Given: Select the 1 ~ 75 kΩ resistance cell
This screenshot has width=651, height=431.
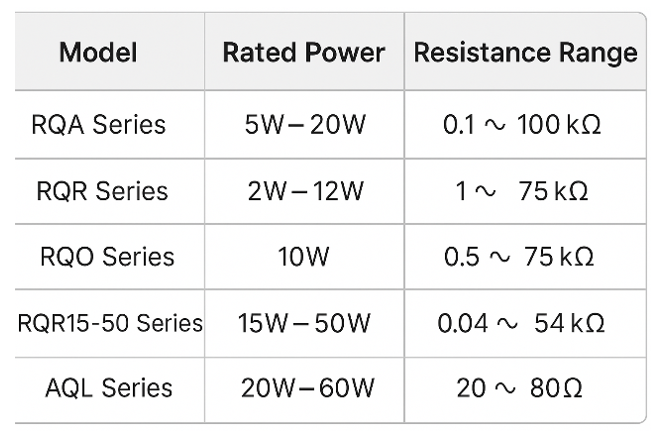Looking at the screenshot, I should 521,190.
